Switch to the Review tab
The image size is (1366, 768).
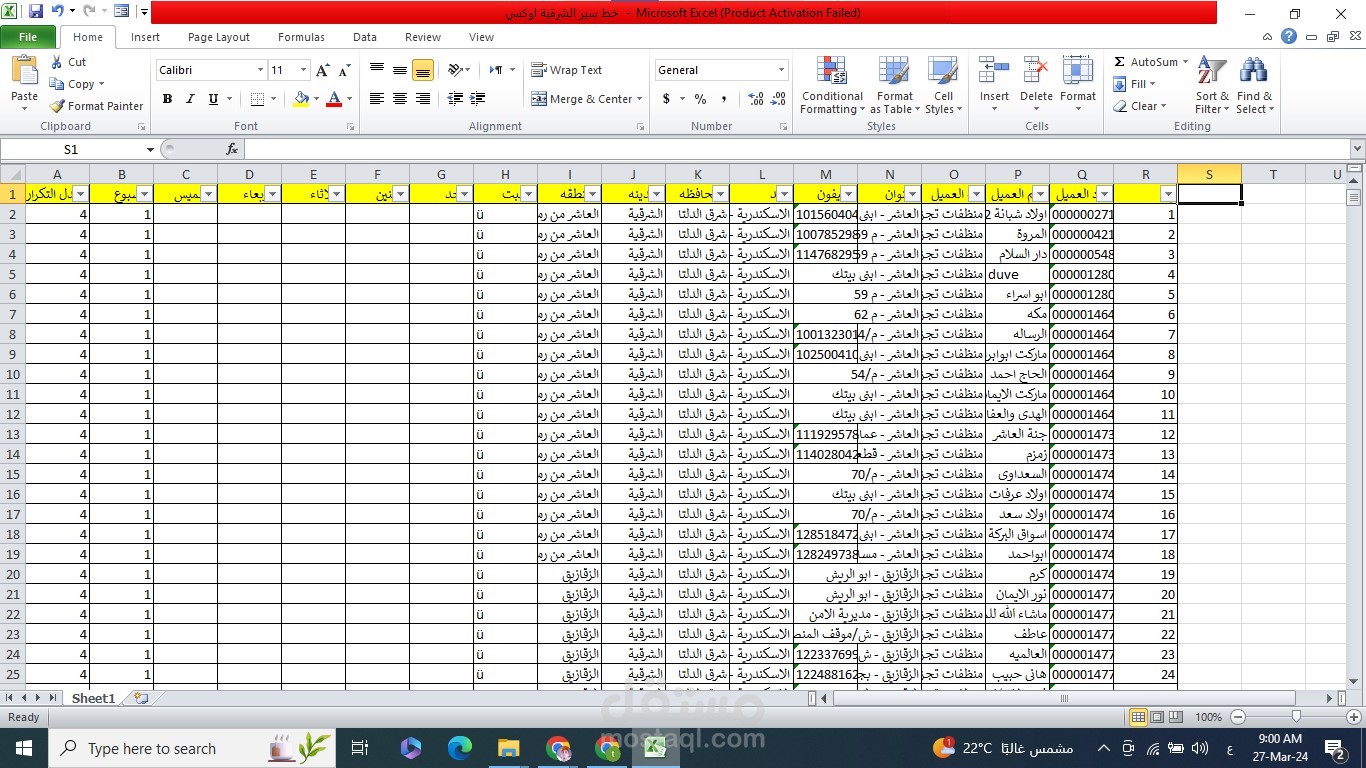point(423,37)
